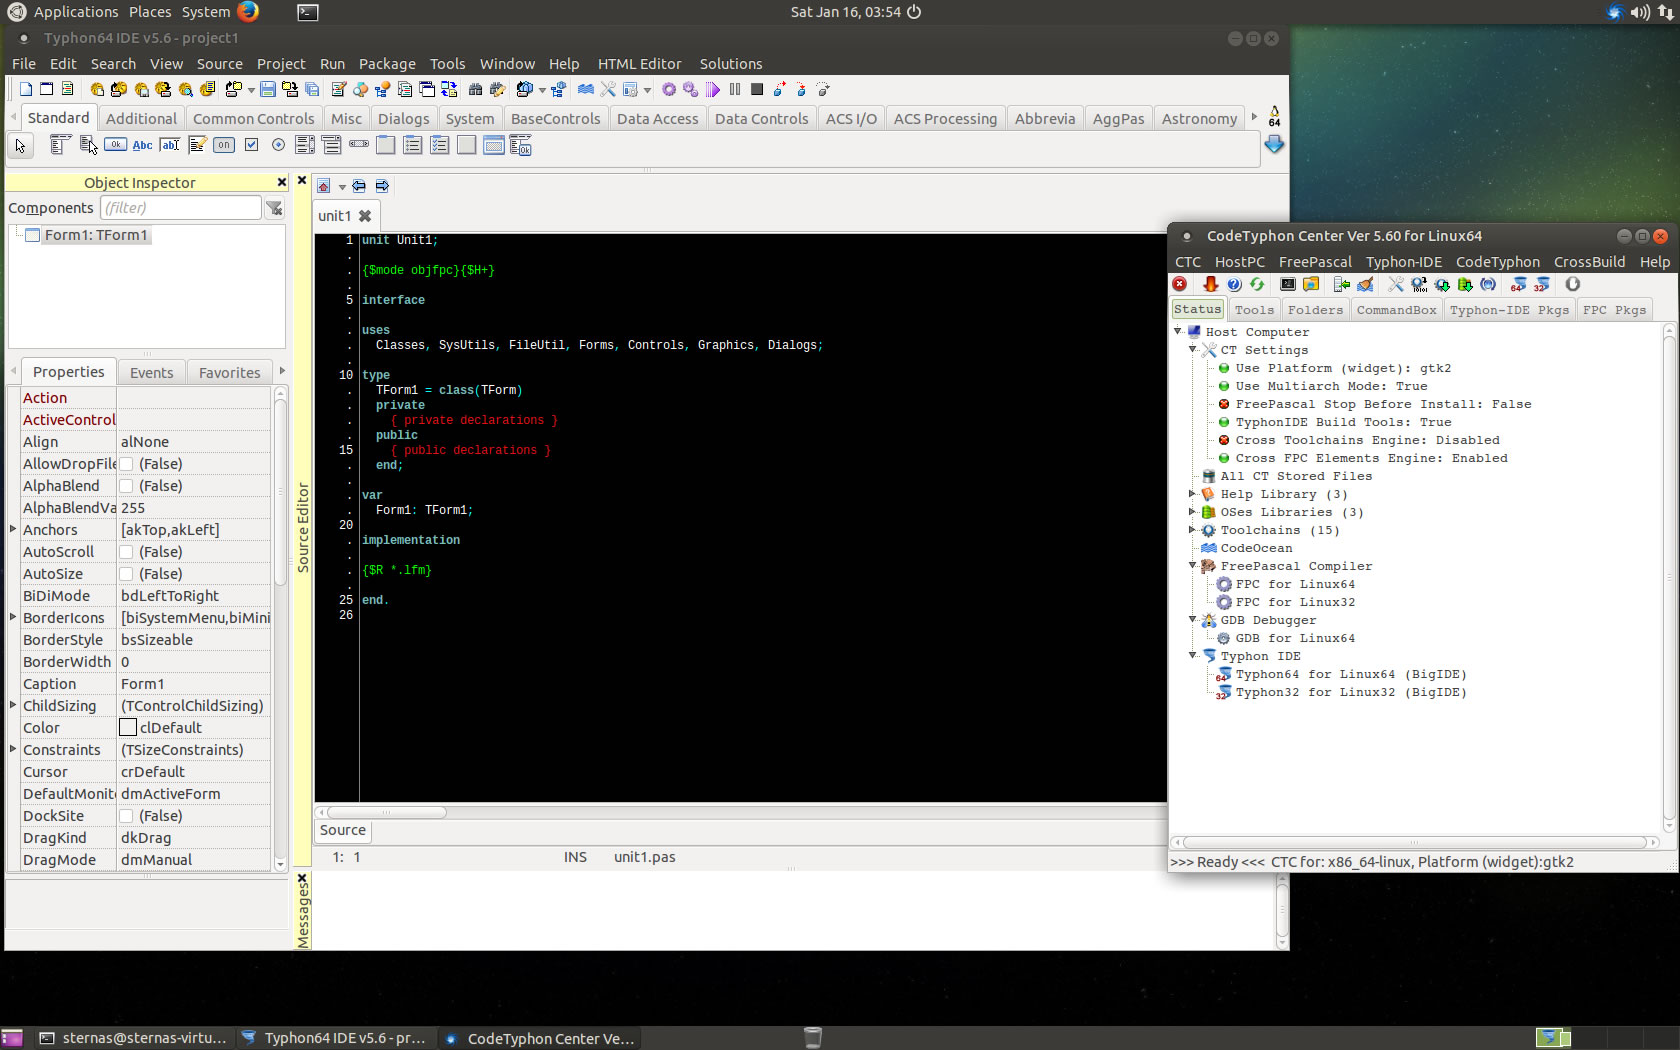Switch to the Common Controls palette tab

(x=253, y=118)
